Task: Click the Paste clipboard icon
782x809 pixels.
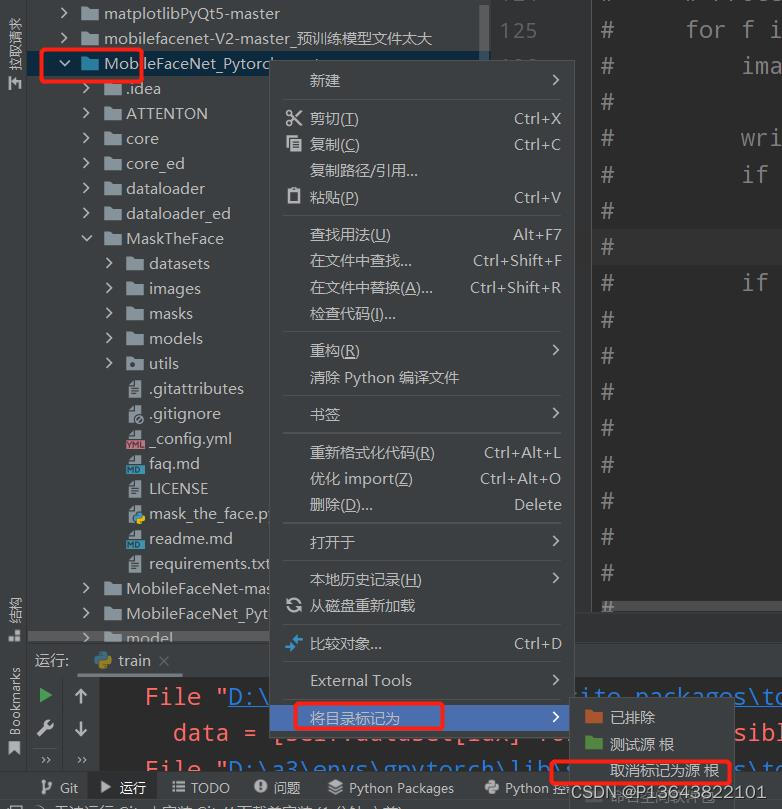Action: click(x=294, y=196)
